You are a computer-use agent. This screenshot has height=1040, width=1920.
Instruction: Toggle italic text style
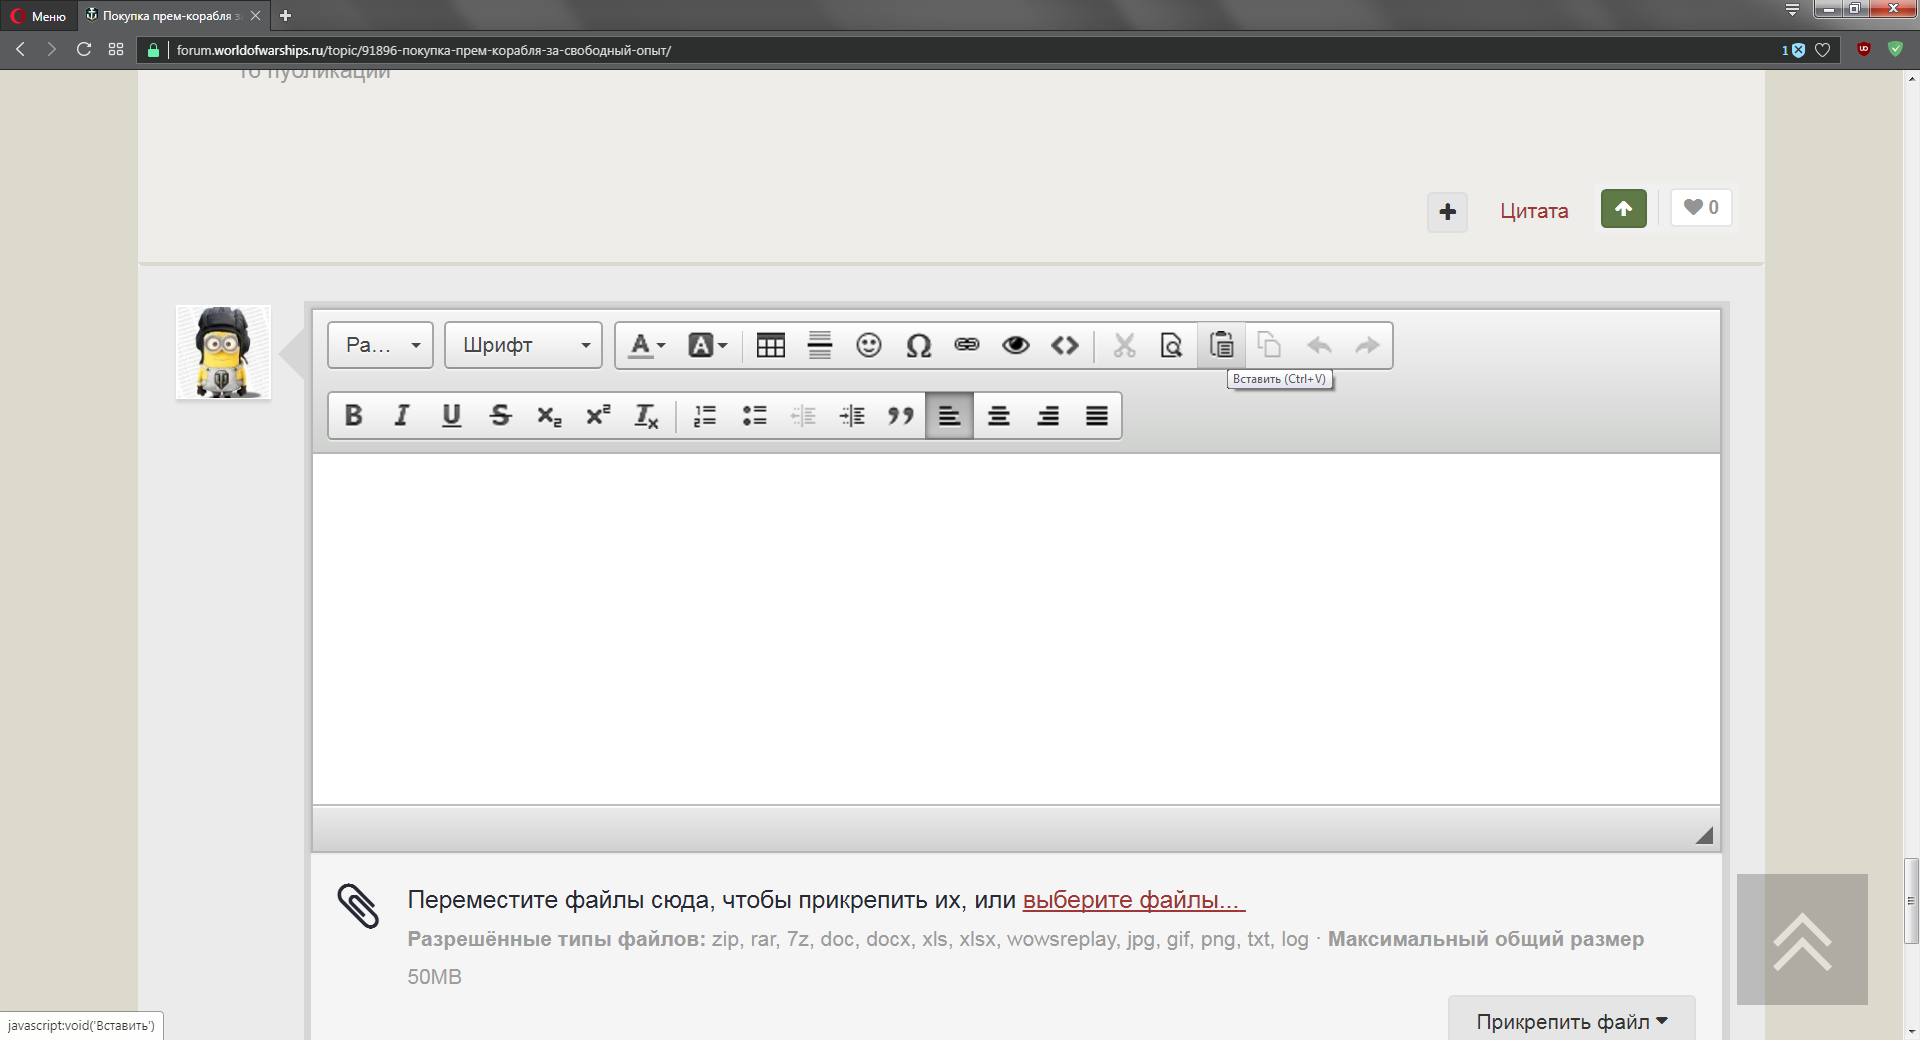tap(402, 416)
